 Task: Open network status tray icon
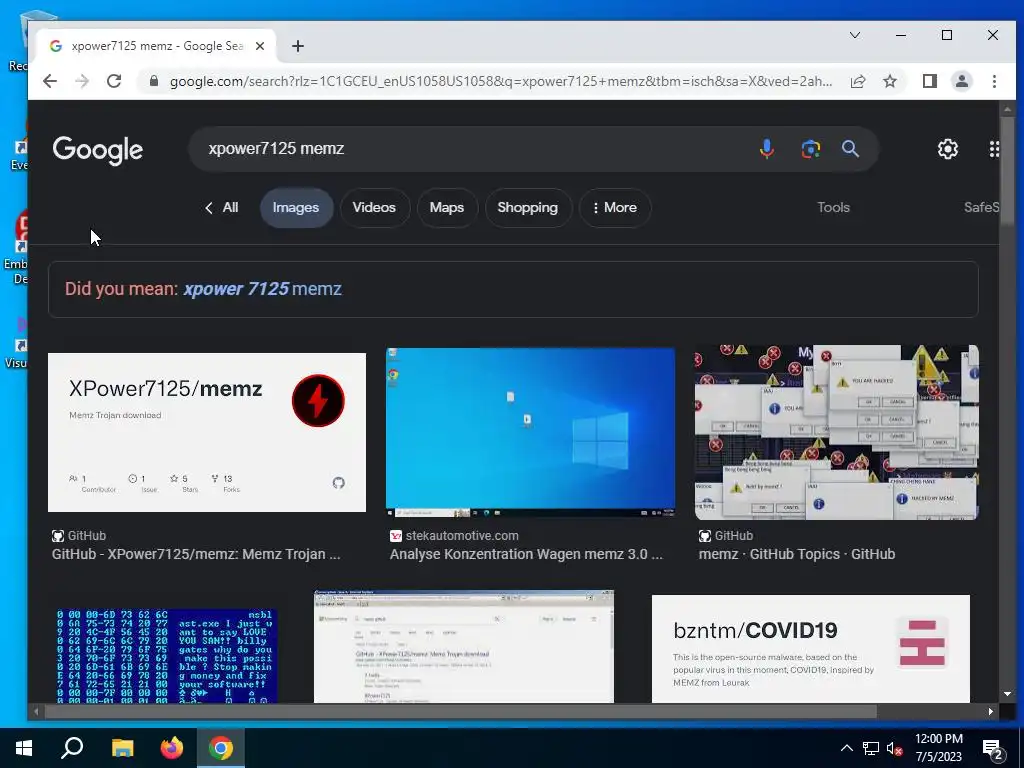pyautogui.click(x=871, y=748)
